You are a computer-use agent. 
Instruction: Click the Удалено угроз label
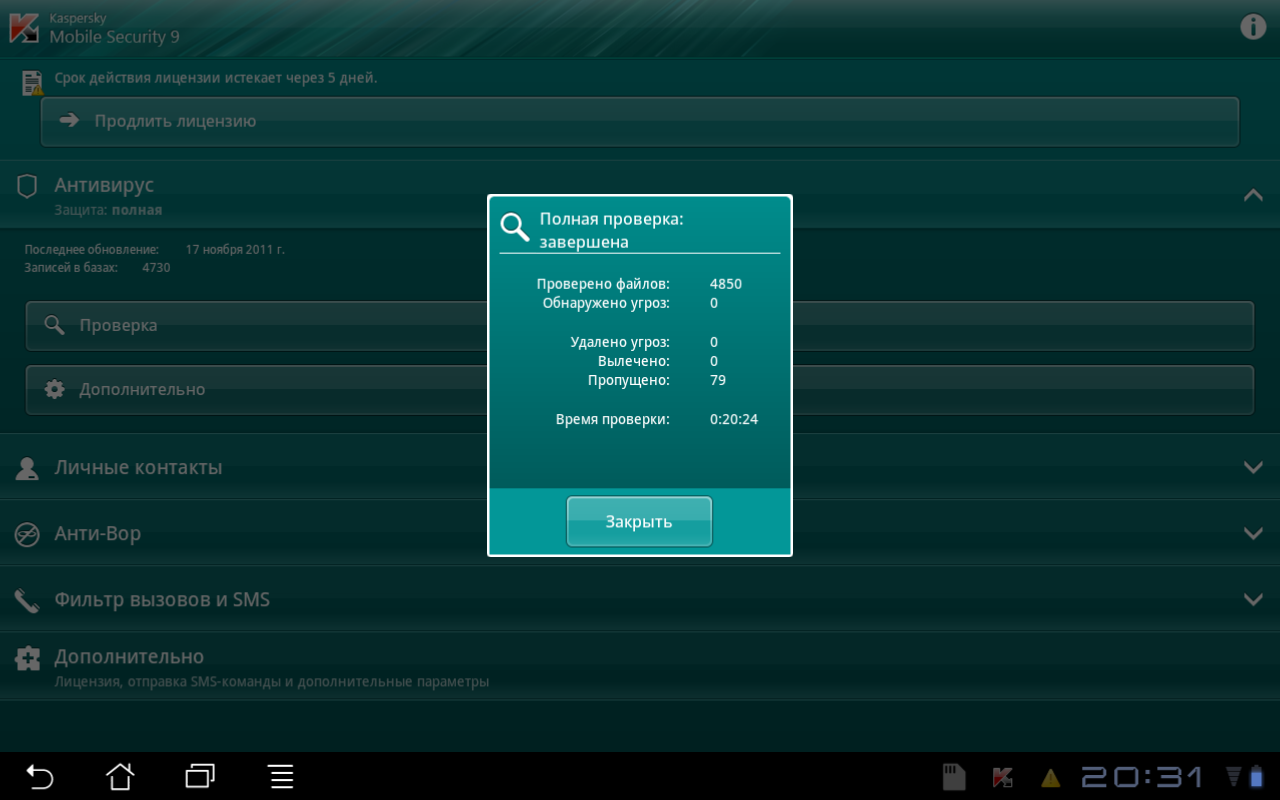620,342
